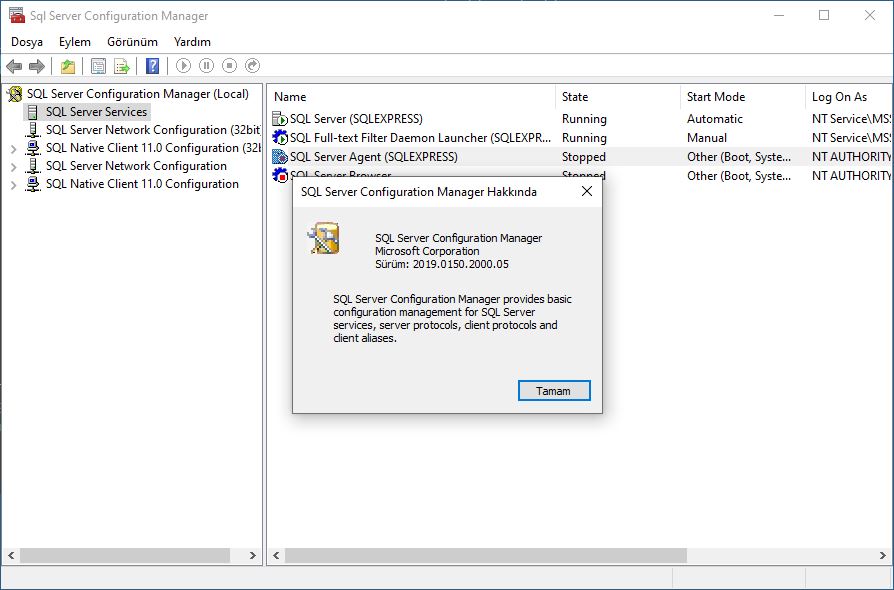Click the SQL Native Client 11.0 (32bit) tree icon
This screenshot has height=590, width=894.
tap(34, 148)
